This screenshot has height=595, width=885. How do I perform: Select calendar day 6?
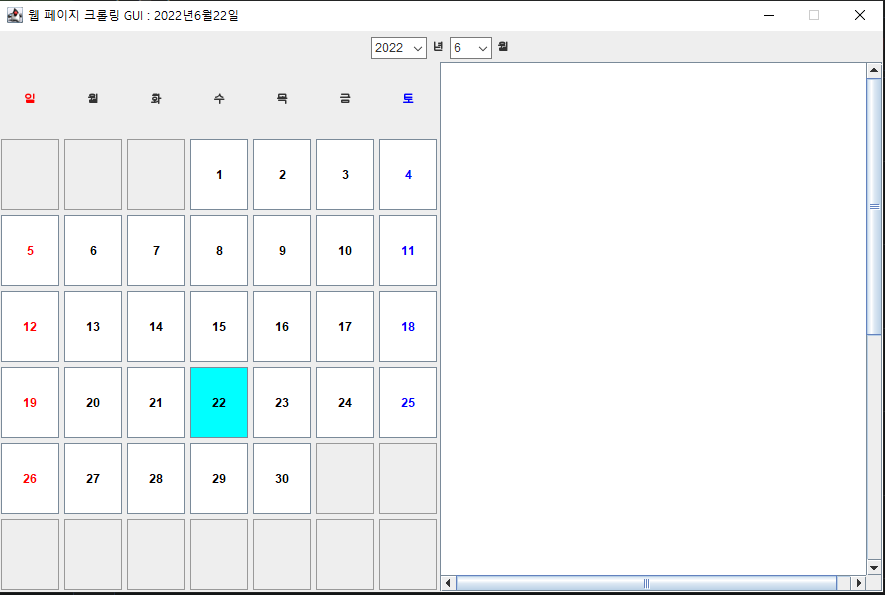point(93,251)
